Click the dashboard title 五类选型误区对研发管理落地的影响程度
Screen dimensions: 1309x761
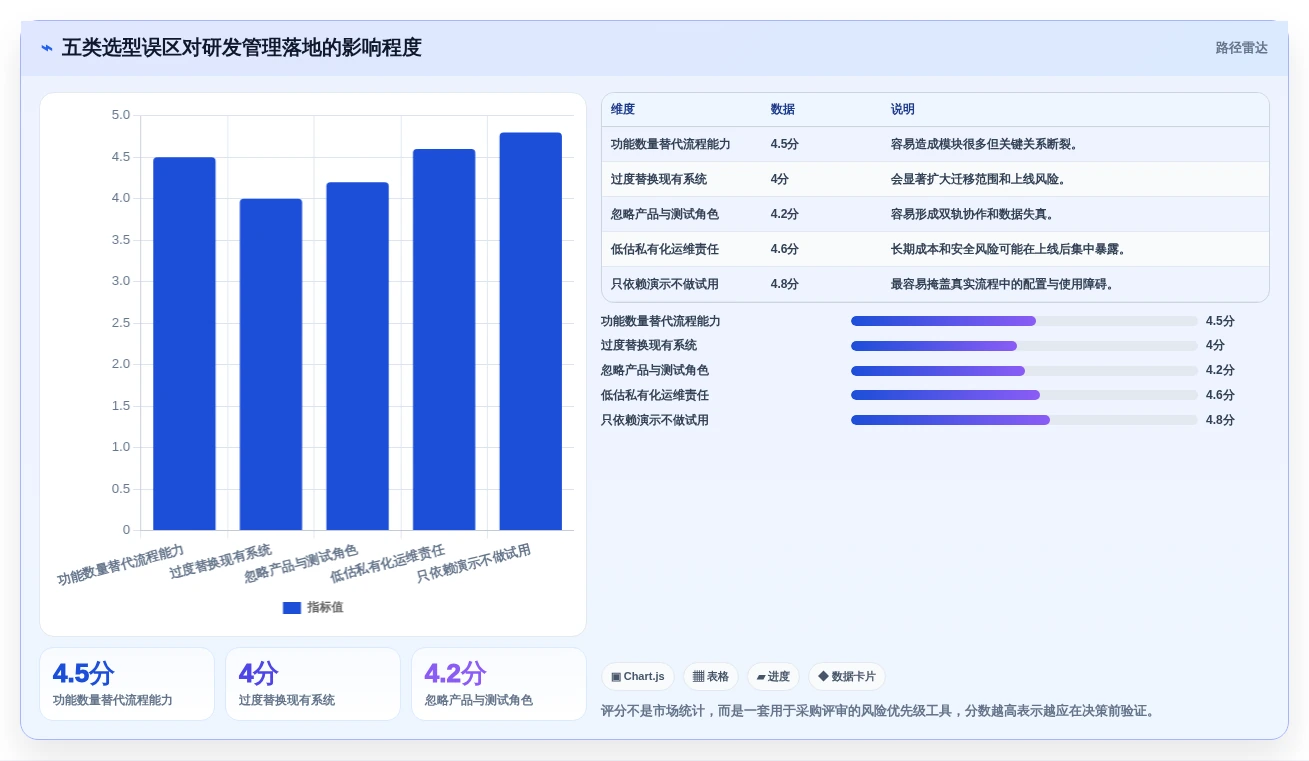[x=241, y=48]
